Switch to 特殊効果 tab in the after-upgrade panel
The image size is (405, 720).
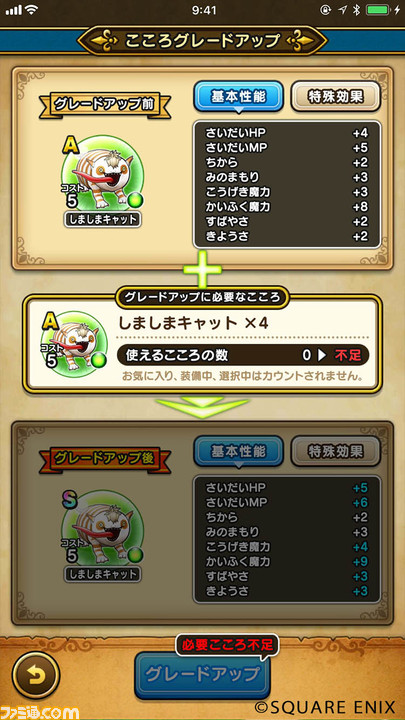pyautogui.click(x=336, y=452)
